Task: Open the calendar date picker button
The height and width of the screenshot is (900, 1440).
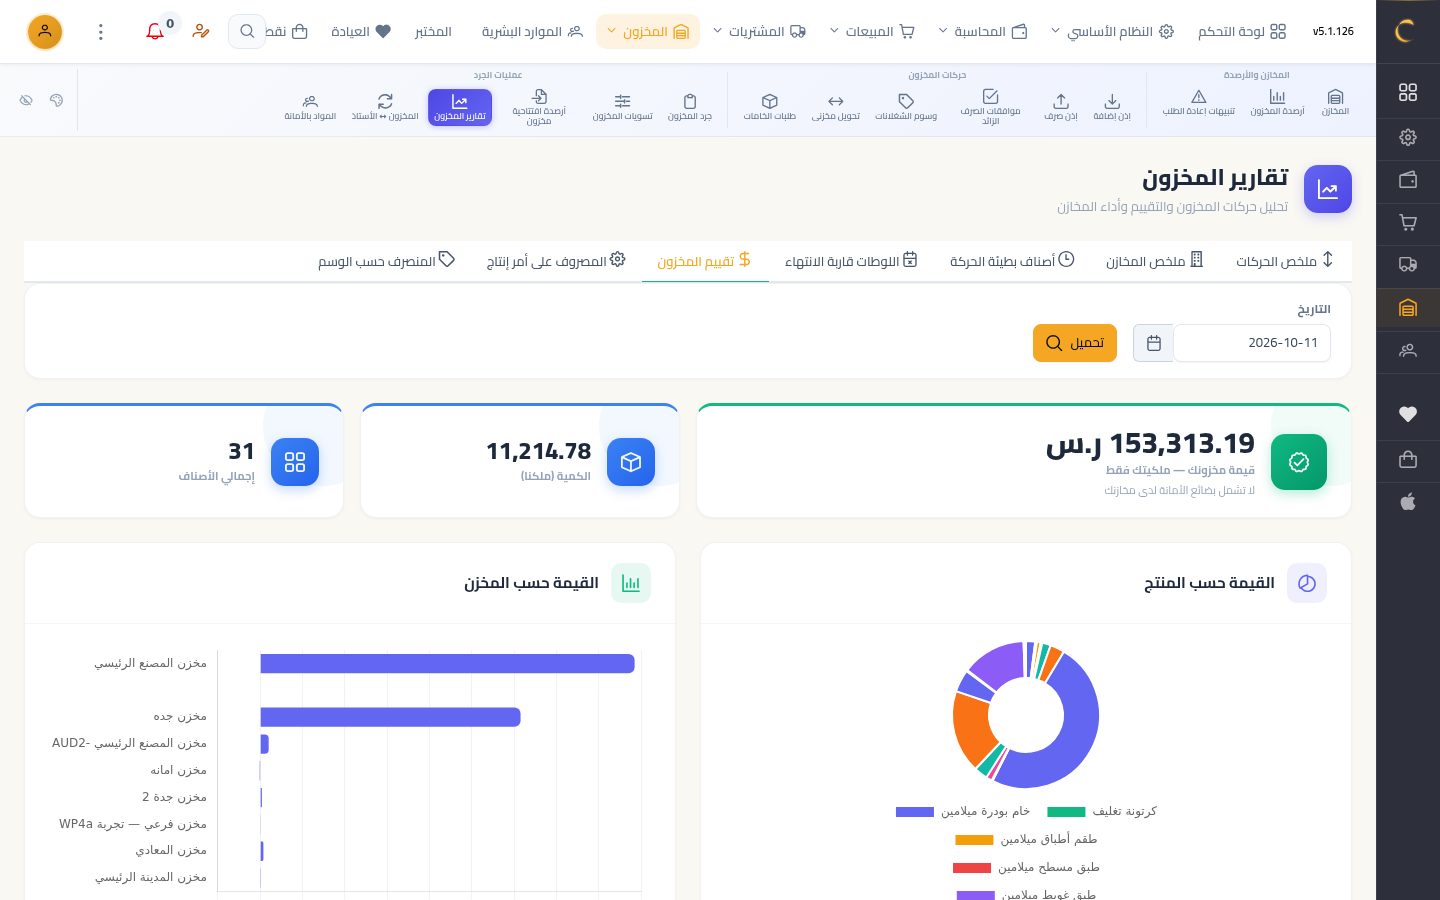Action: click(x=1153, y=343)
